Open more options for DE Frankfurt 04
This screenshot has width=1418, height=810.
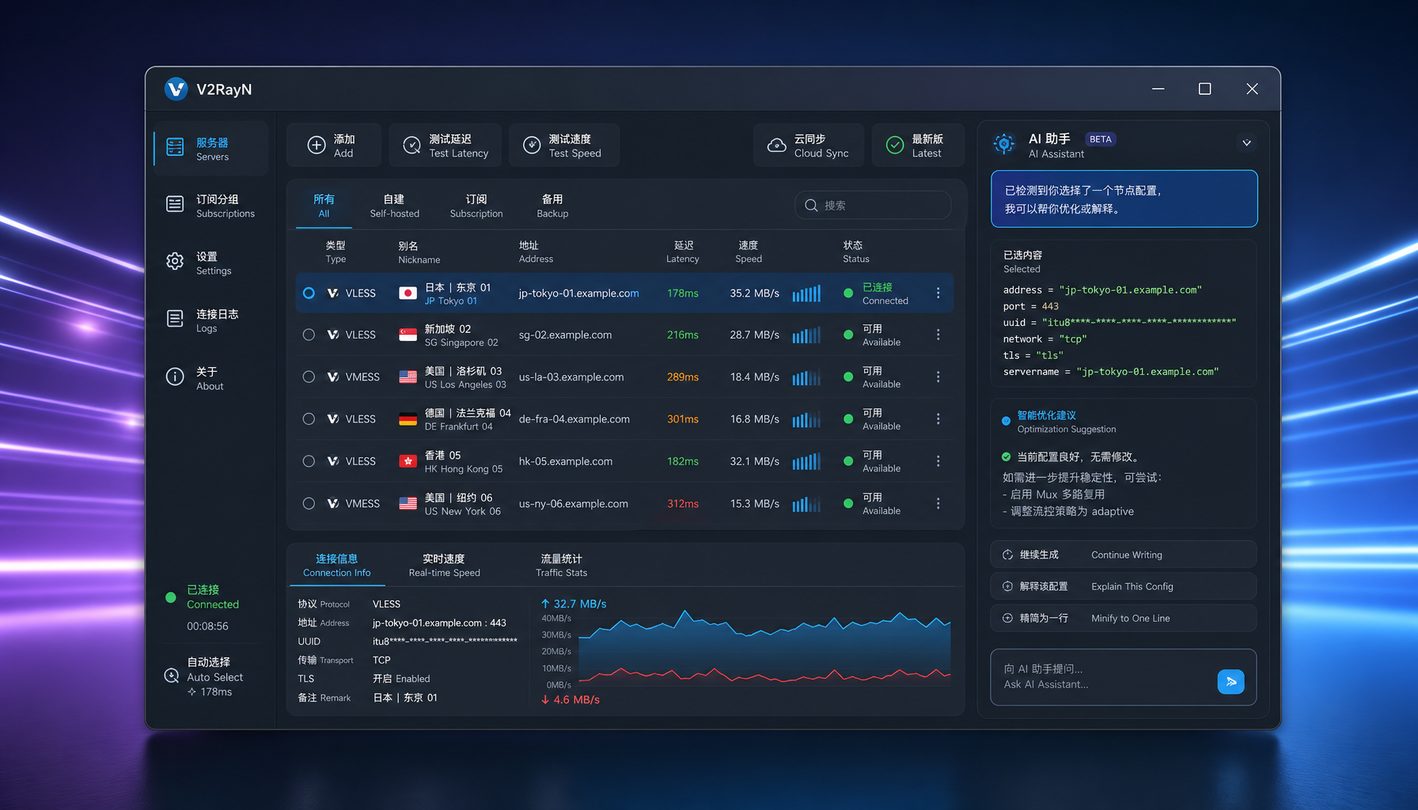pos(938,419)
